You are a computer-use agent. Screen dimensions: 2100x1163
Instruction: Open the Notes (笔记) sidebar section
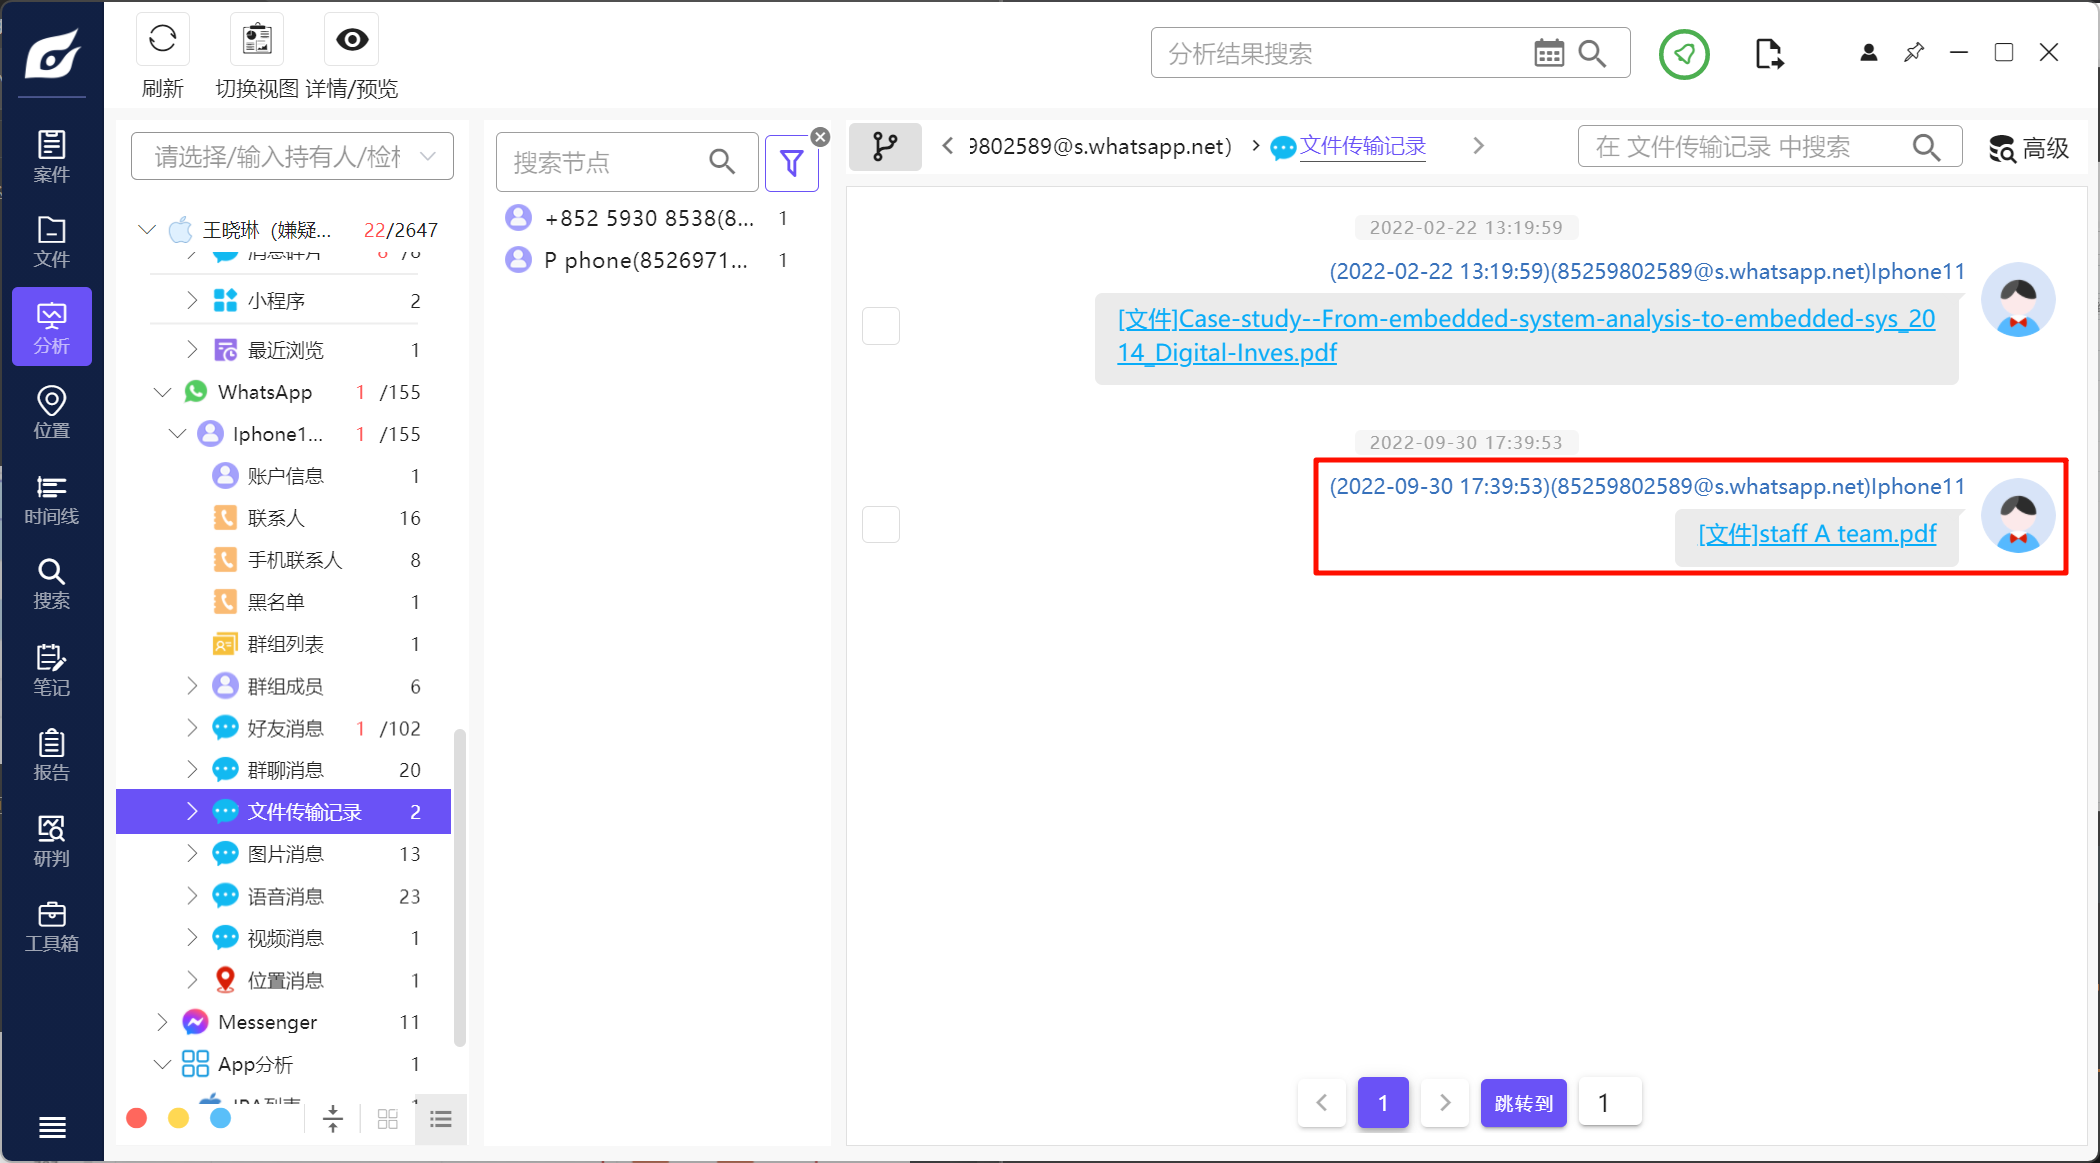52,670
